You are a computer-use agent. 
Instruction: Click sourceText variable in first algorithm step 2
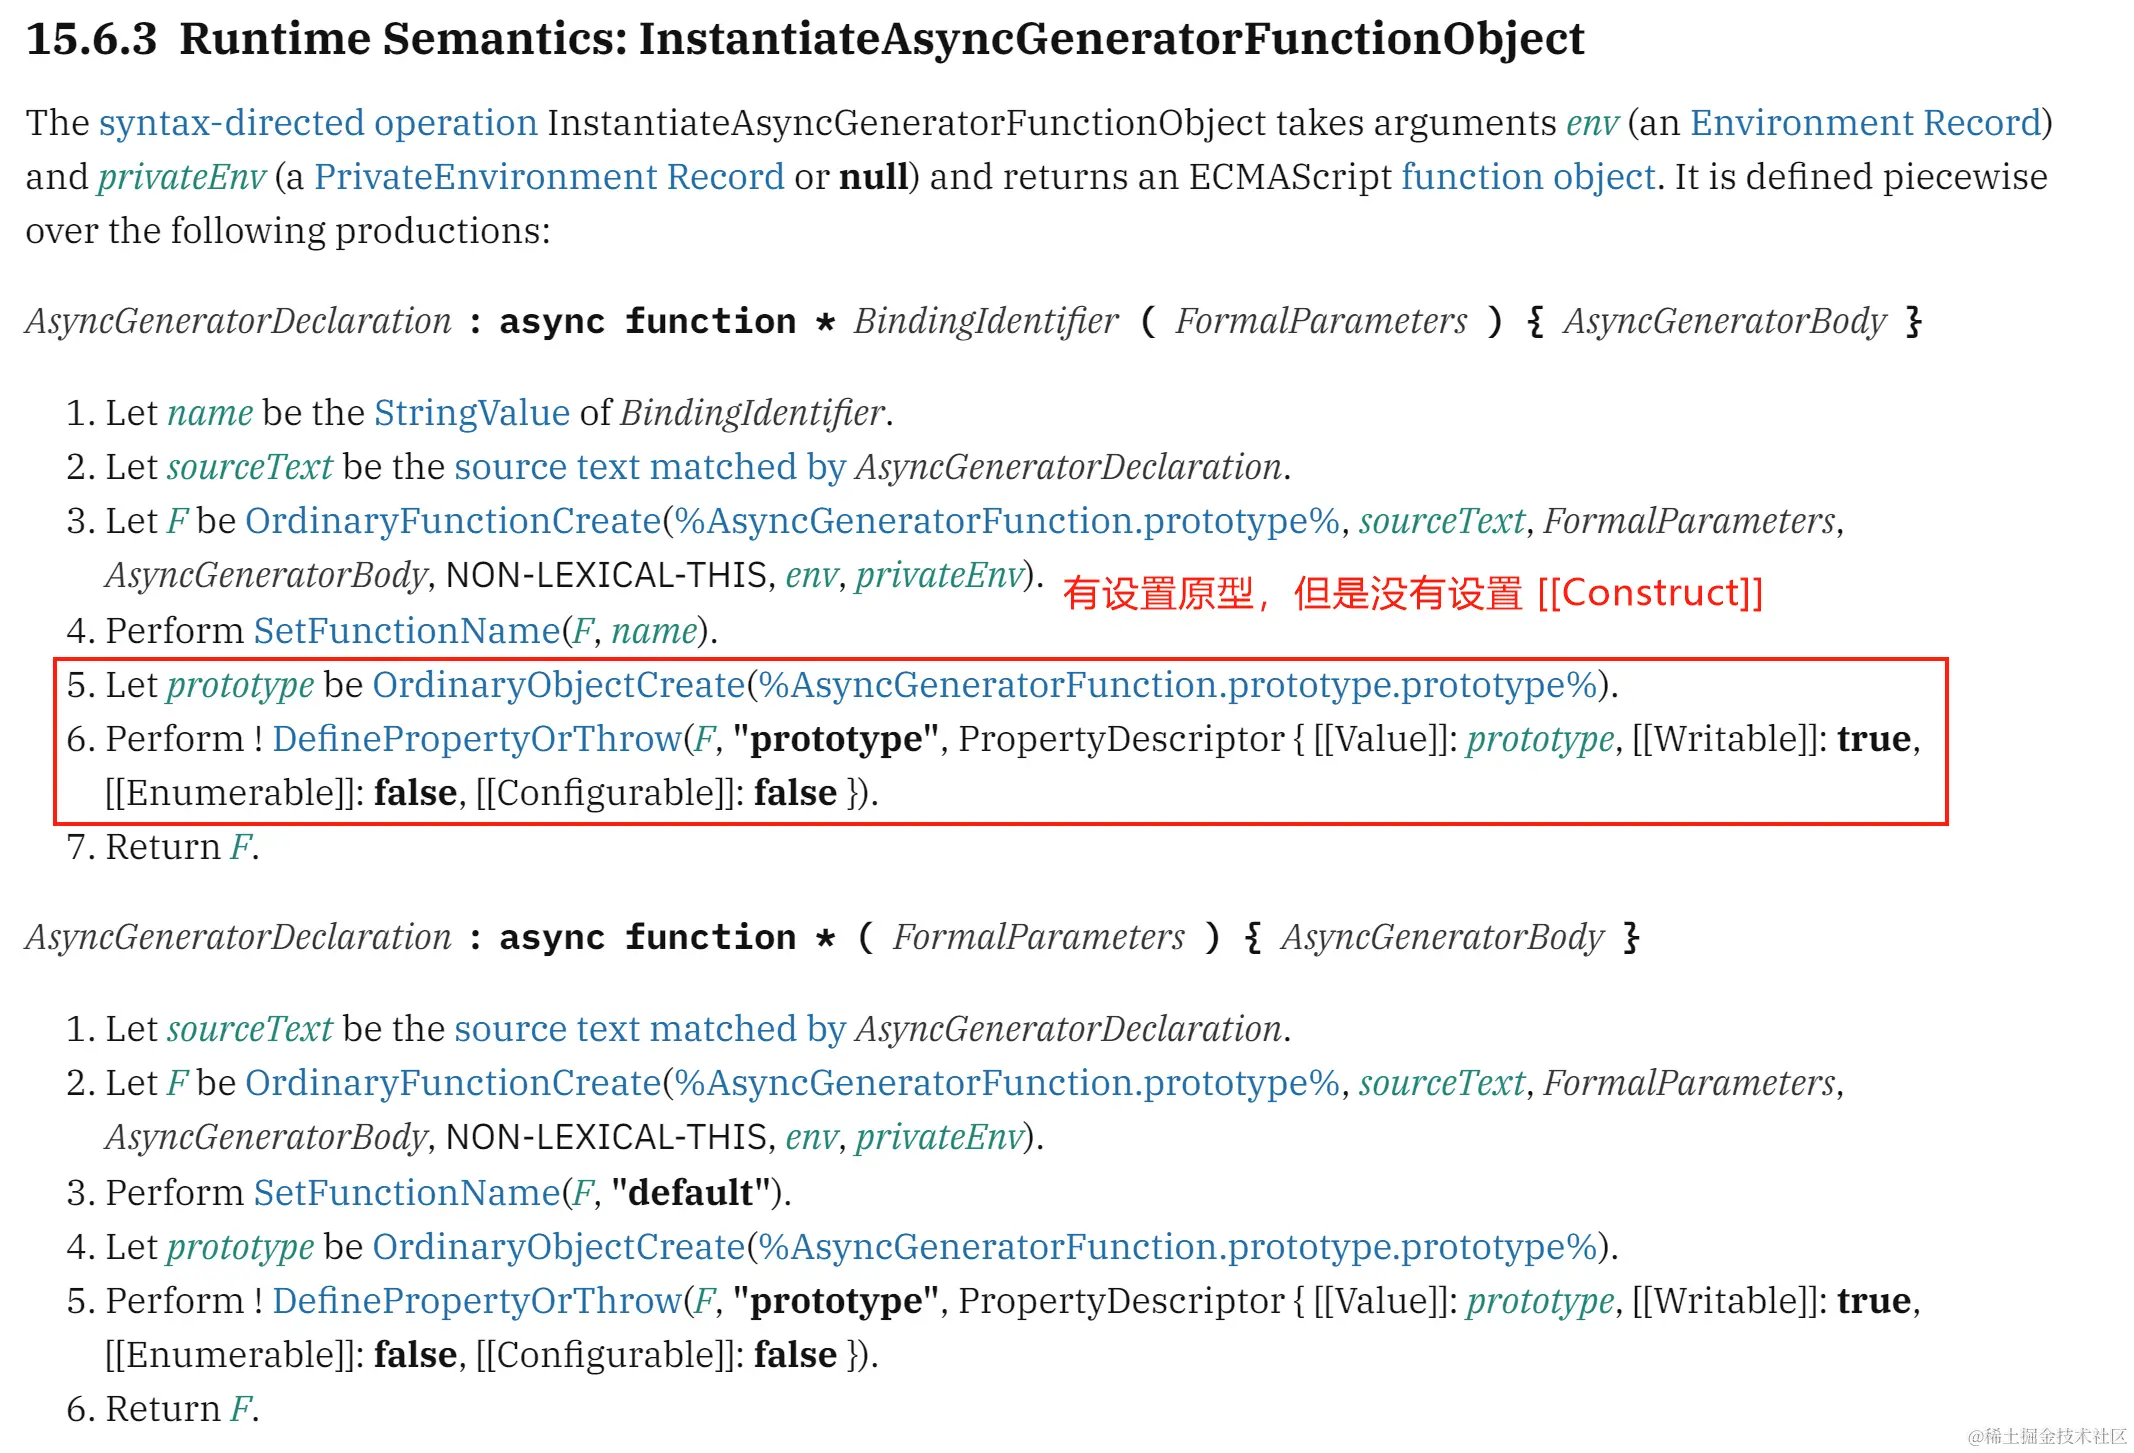[x=249, y=467]
